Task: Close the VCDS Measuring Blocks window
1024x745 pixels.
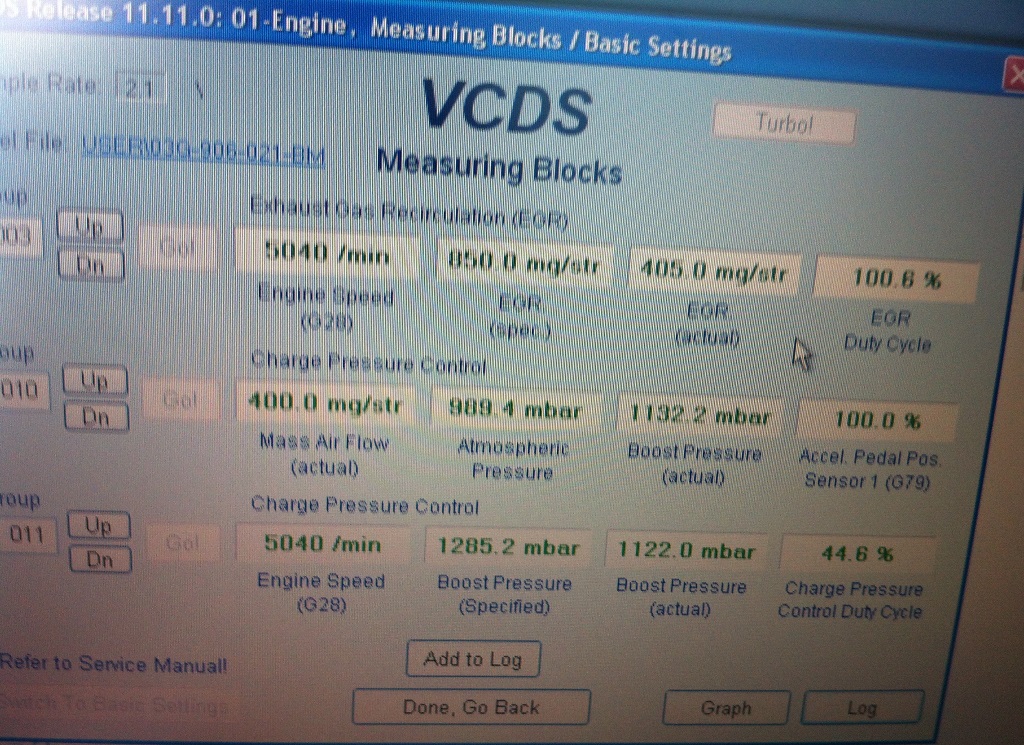Action: [1014, 76]
